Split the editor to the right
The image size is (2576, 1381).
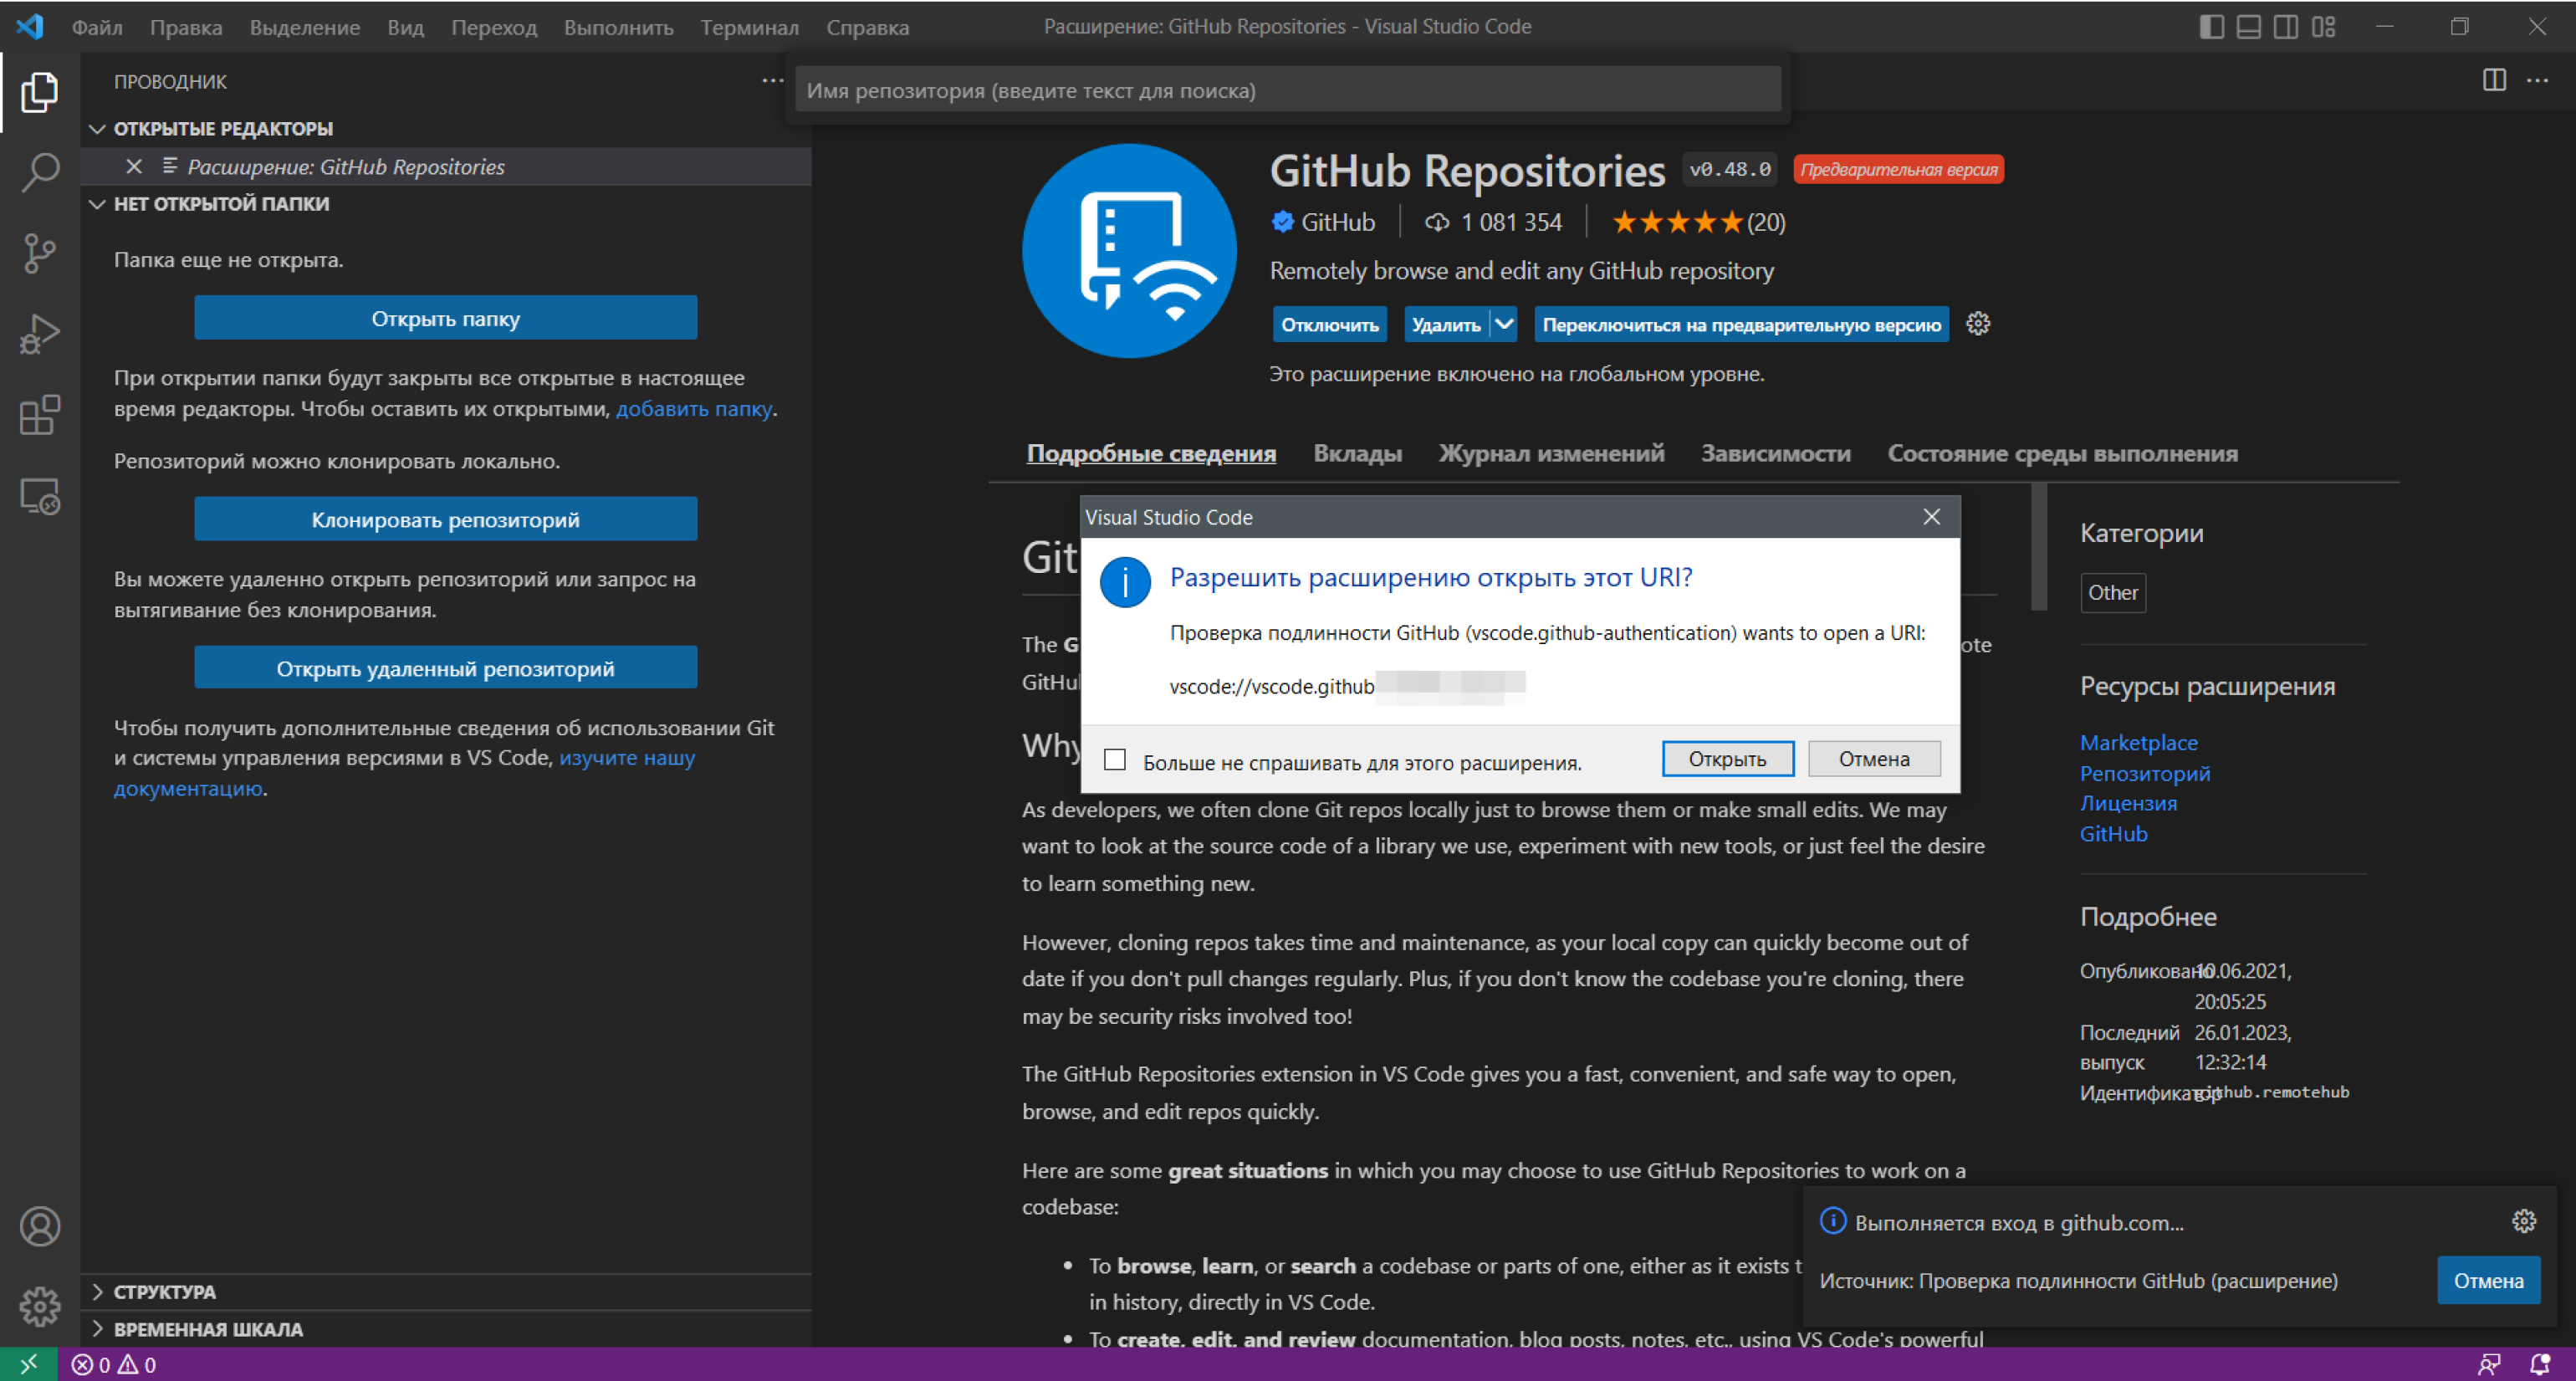(2494, 80)
